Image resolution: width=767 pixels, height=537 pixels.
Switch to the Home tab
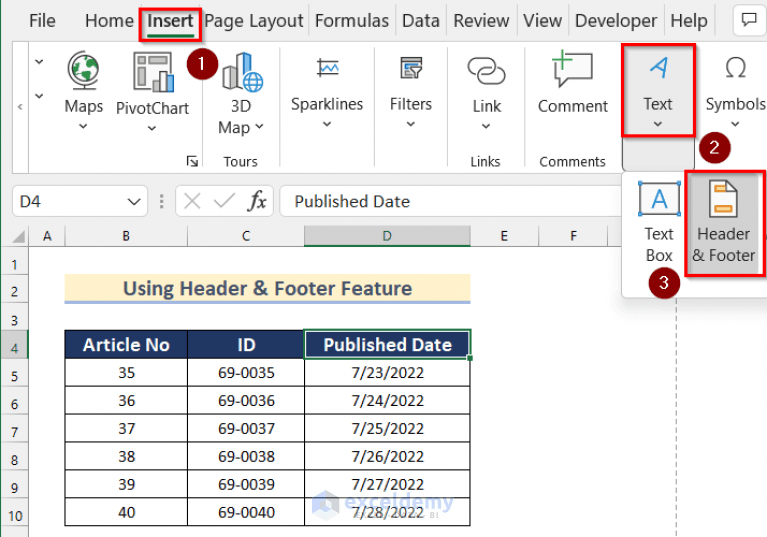(109, 21)
